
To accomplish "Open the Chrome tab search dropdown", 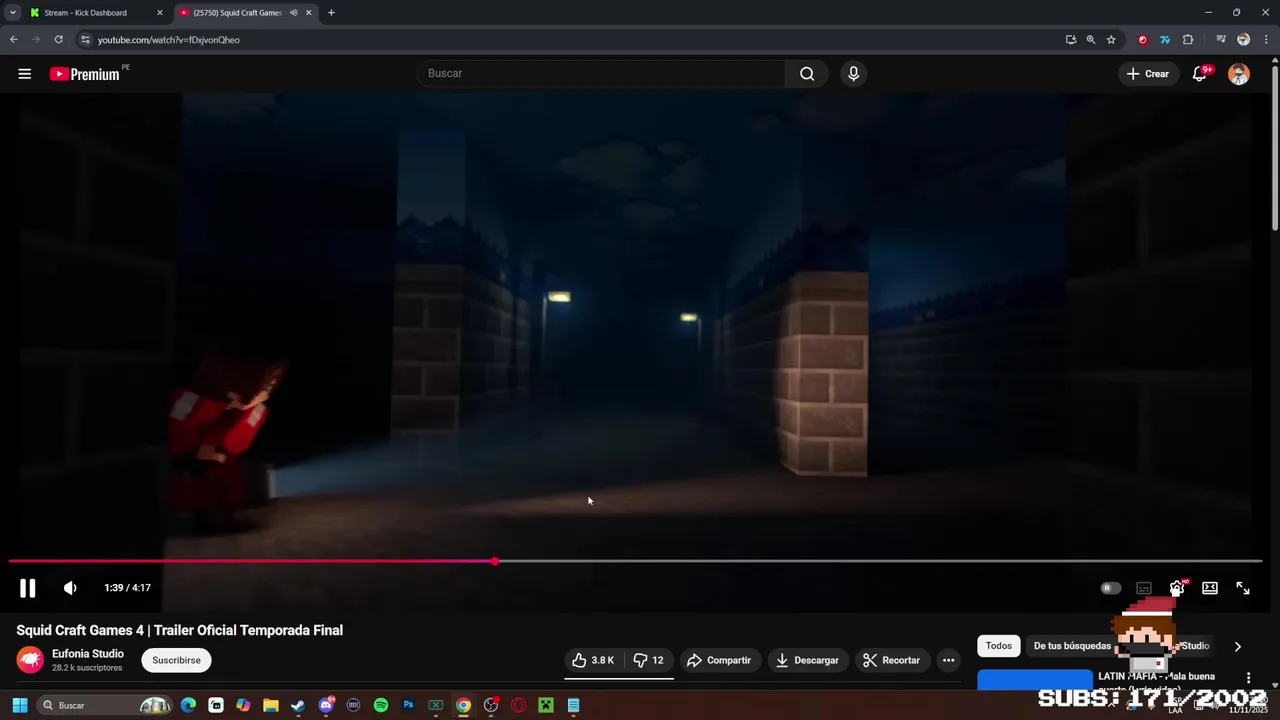I will coord(12,13).
